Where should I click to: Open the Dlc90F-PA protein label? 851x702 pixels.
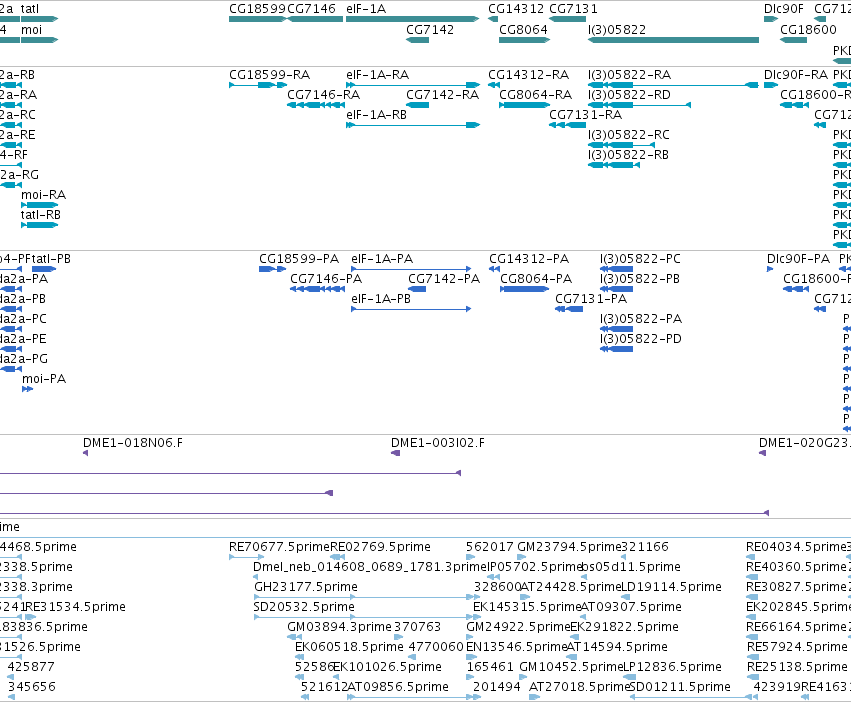[798, 258]
